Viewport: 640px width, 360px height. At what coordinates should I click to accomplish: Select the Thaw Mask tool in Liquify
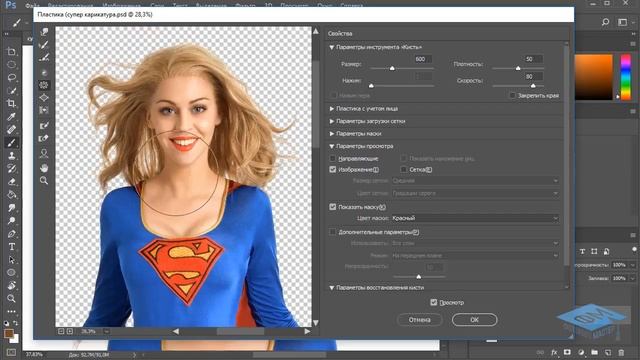[44, 138]
